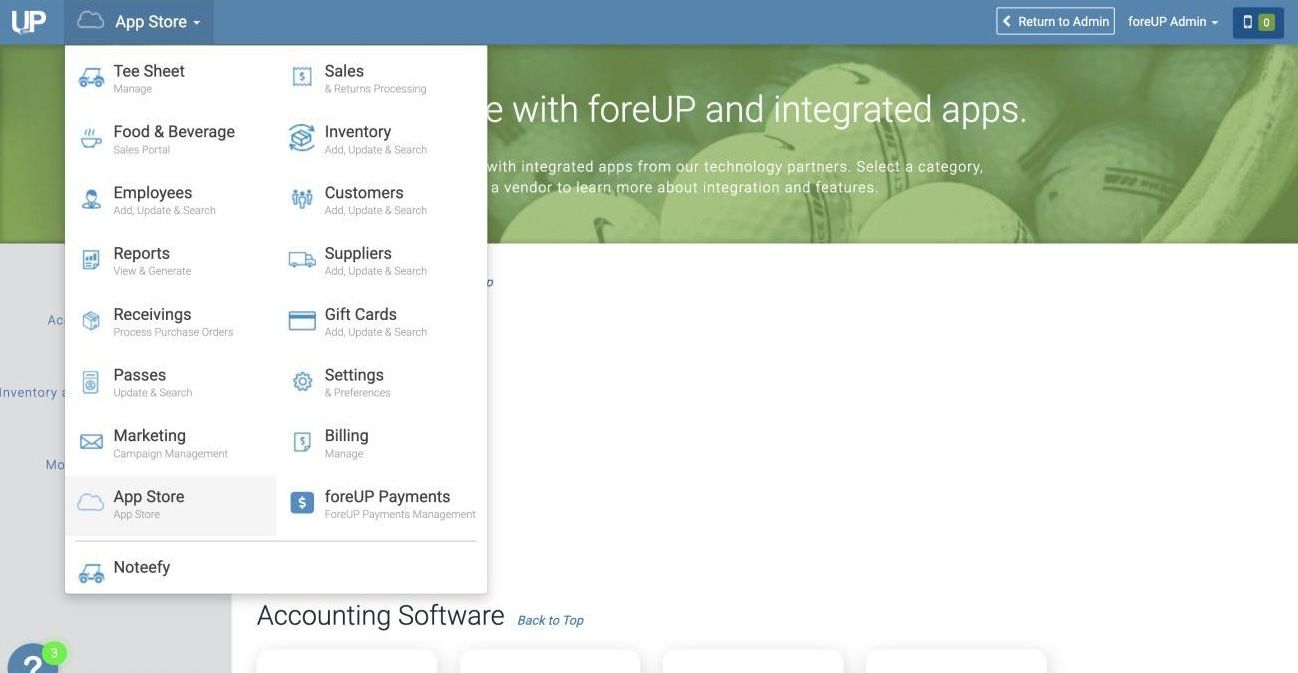Collapse the App Store dropdown in header
Screen dimensions: 1298x673
pyautogui.click(x=139, y=22)
